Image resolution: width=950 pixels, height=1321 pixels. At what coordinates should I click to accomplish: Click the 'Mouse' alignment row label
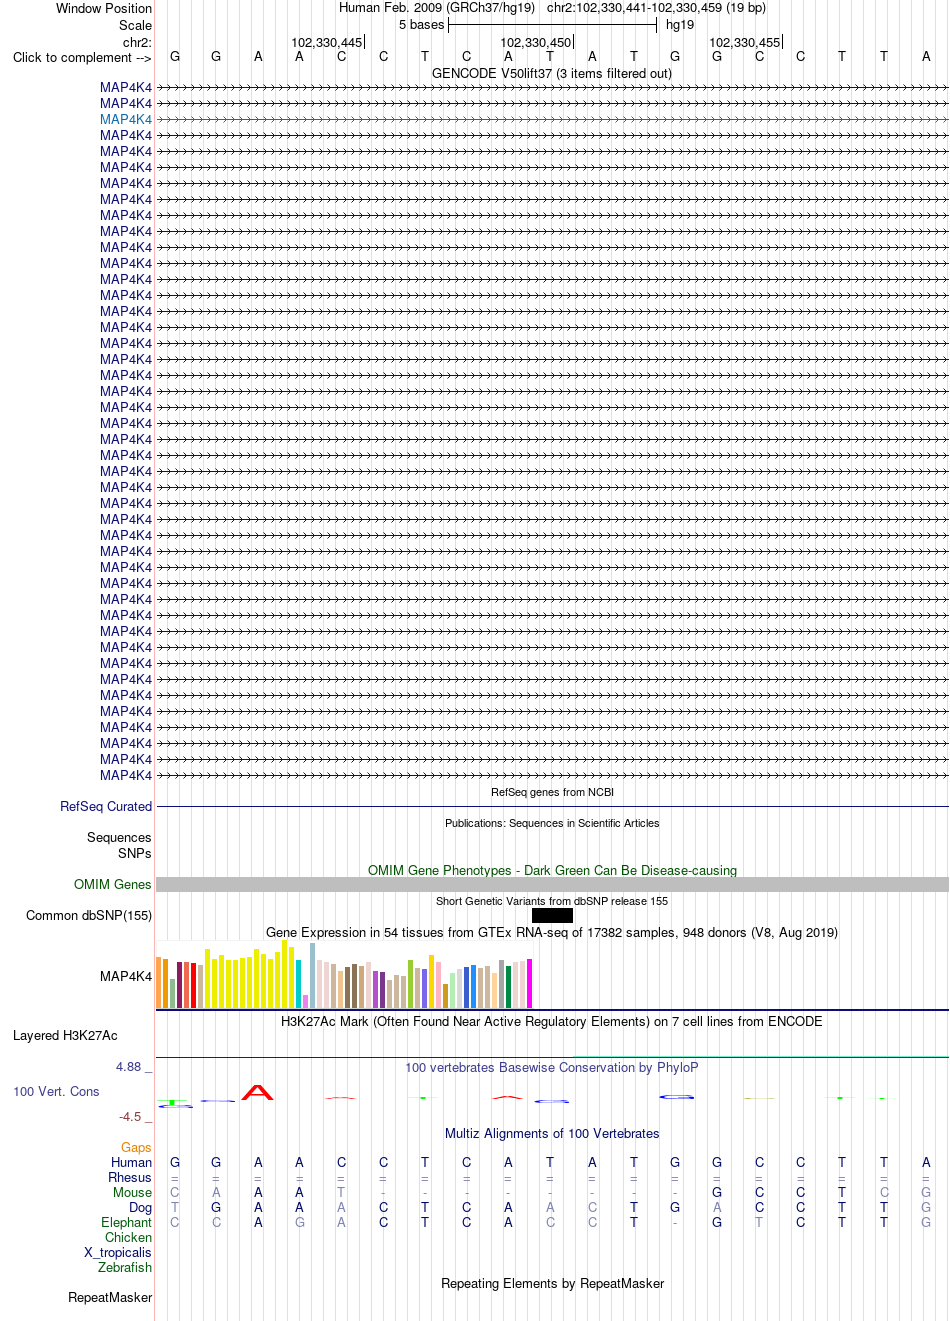132,1192
